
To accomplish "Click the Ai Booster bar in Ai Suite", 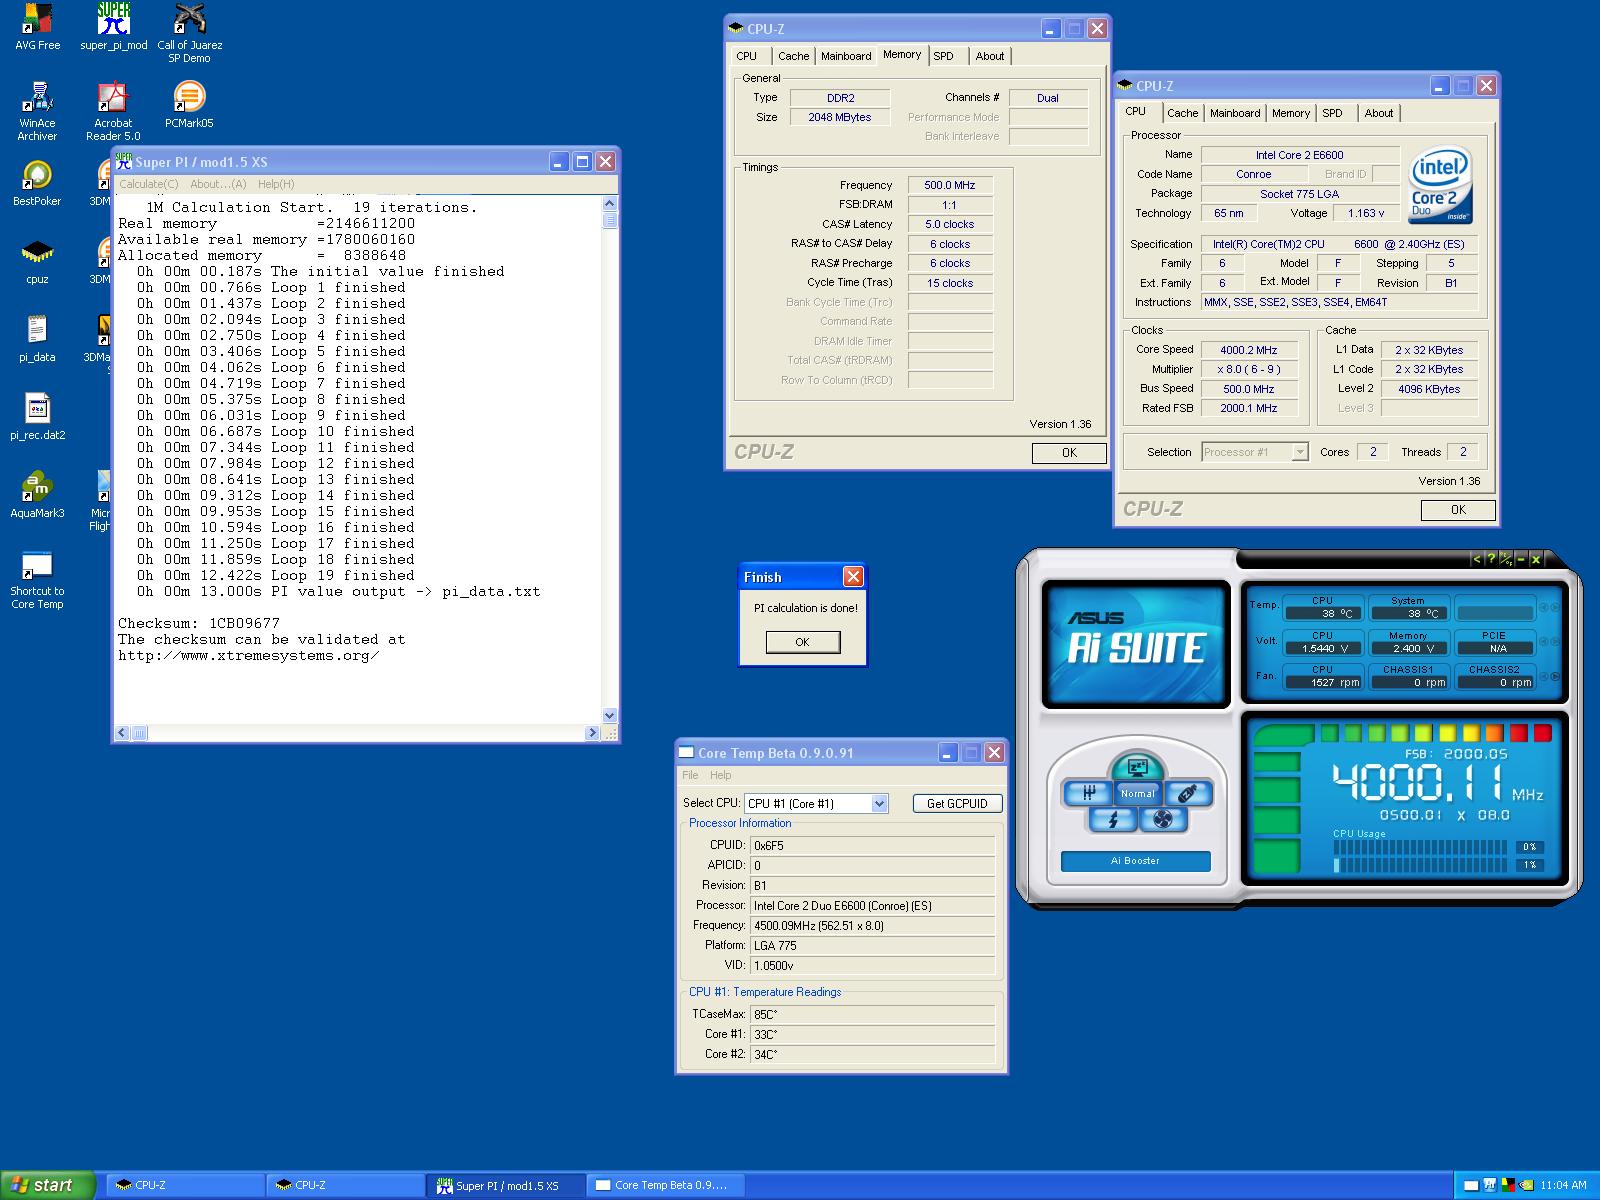I will pyautogui.click(x=1135, y=861).
